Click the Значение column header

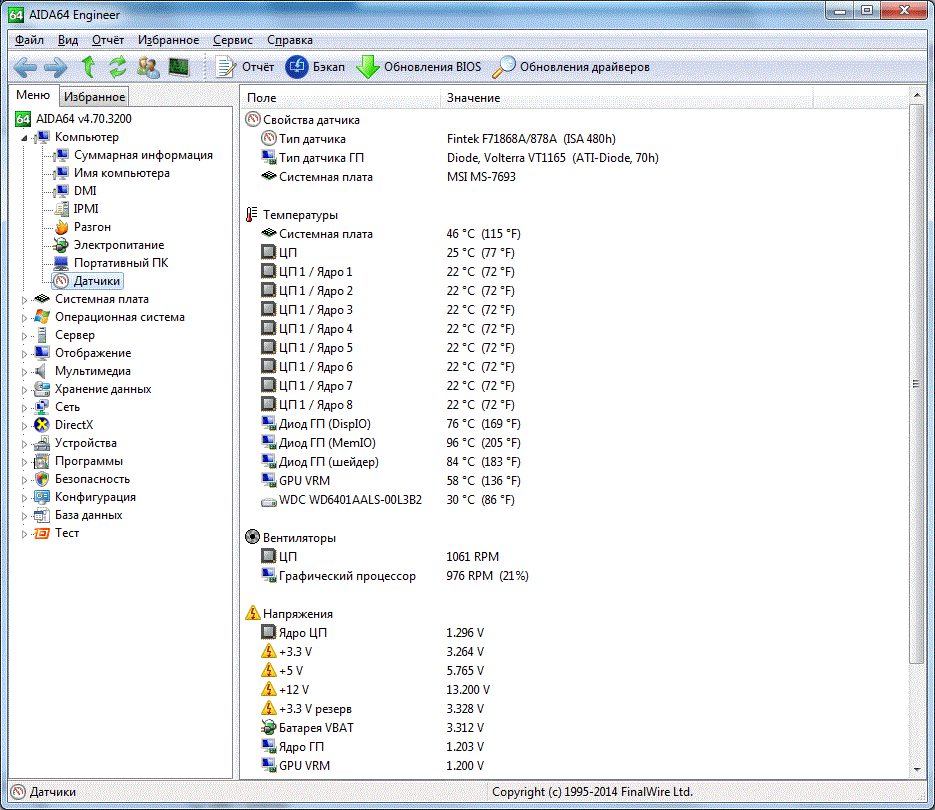[626, 98]
